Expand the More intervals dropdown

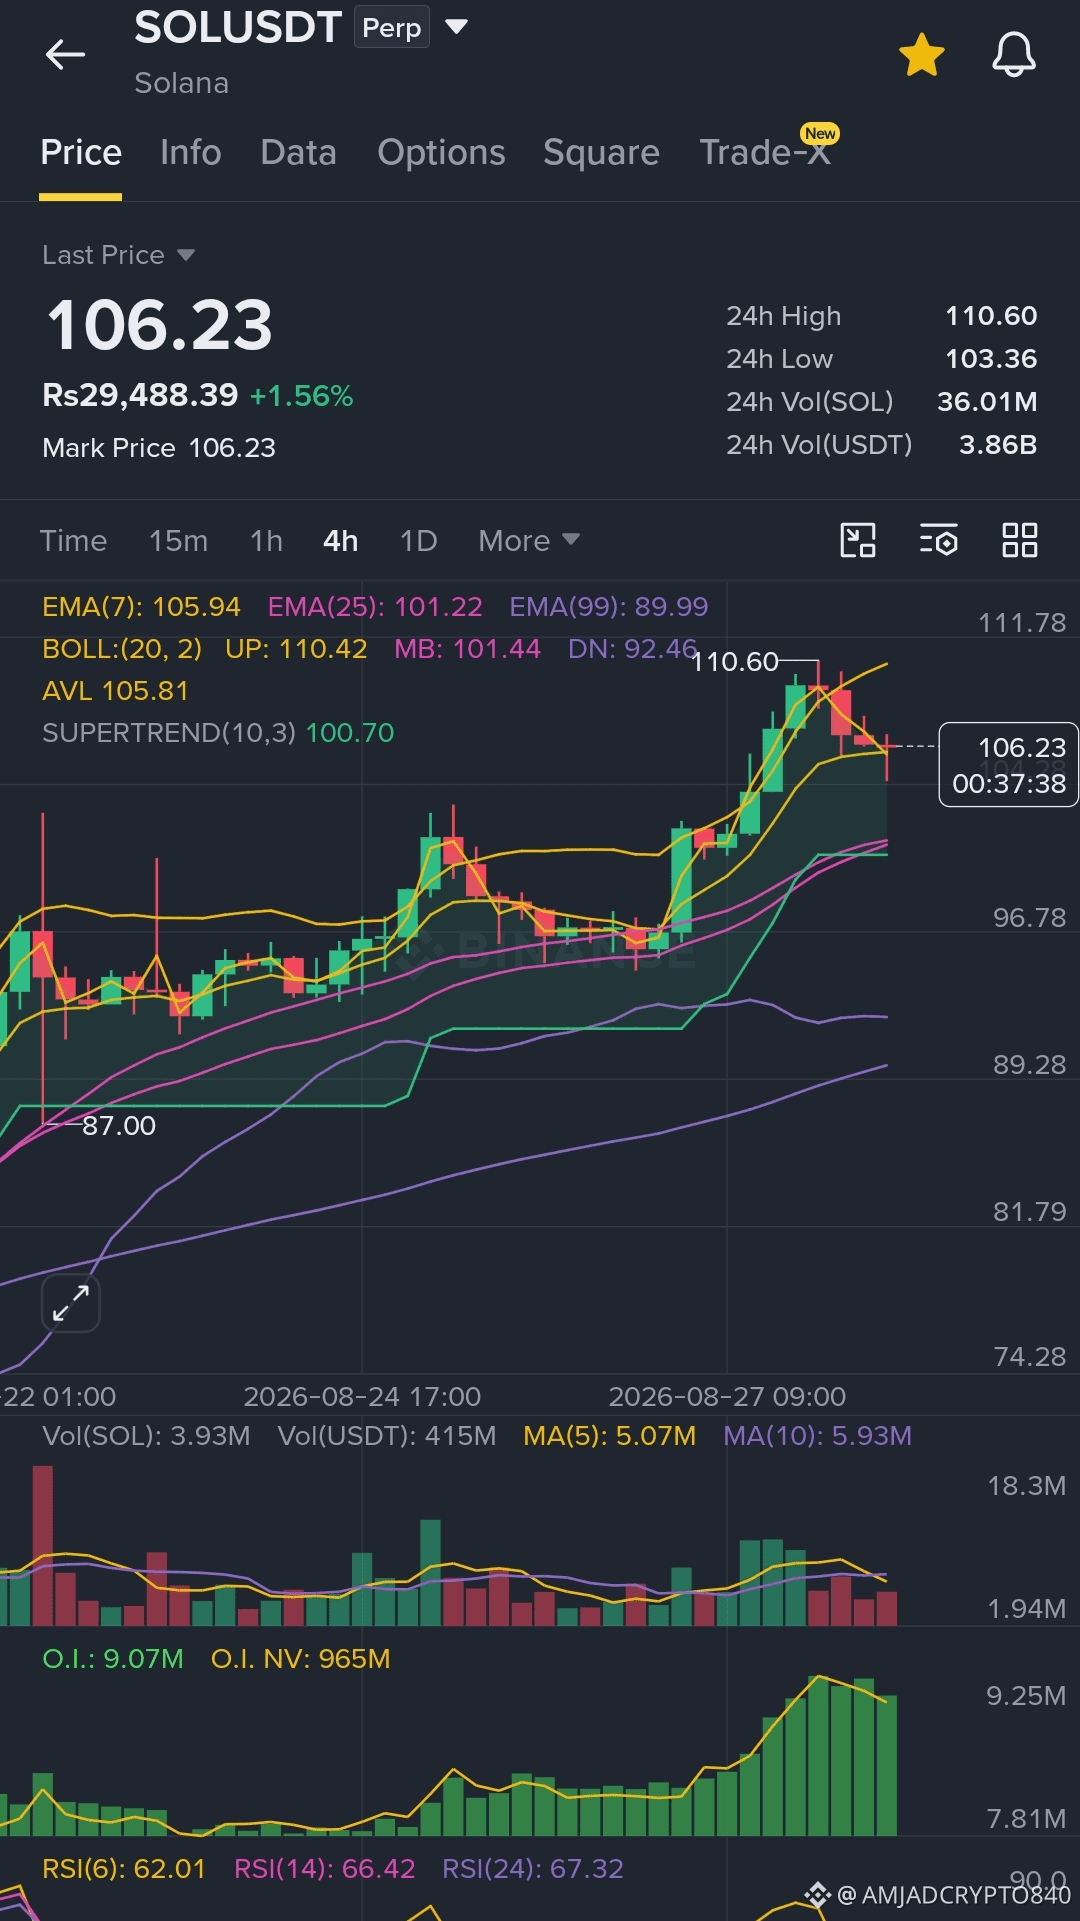click(529, 541)
